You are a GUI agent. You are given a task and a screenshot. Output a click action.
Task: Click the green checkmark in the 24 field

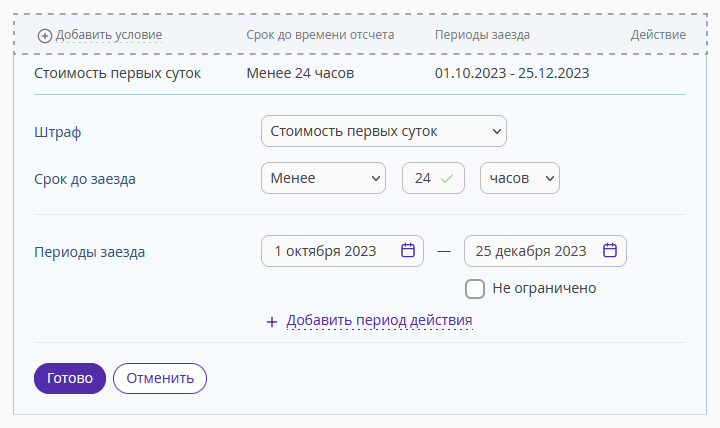447,178
